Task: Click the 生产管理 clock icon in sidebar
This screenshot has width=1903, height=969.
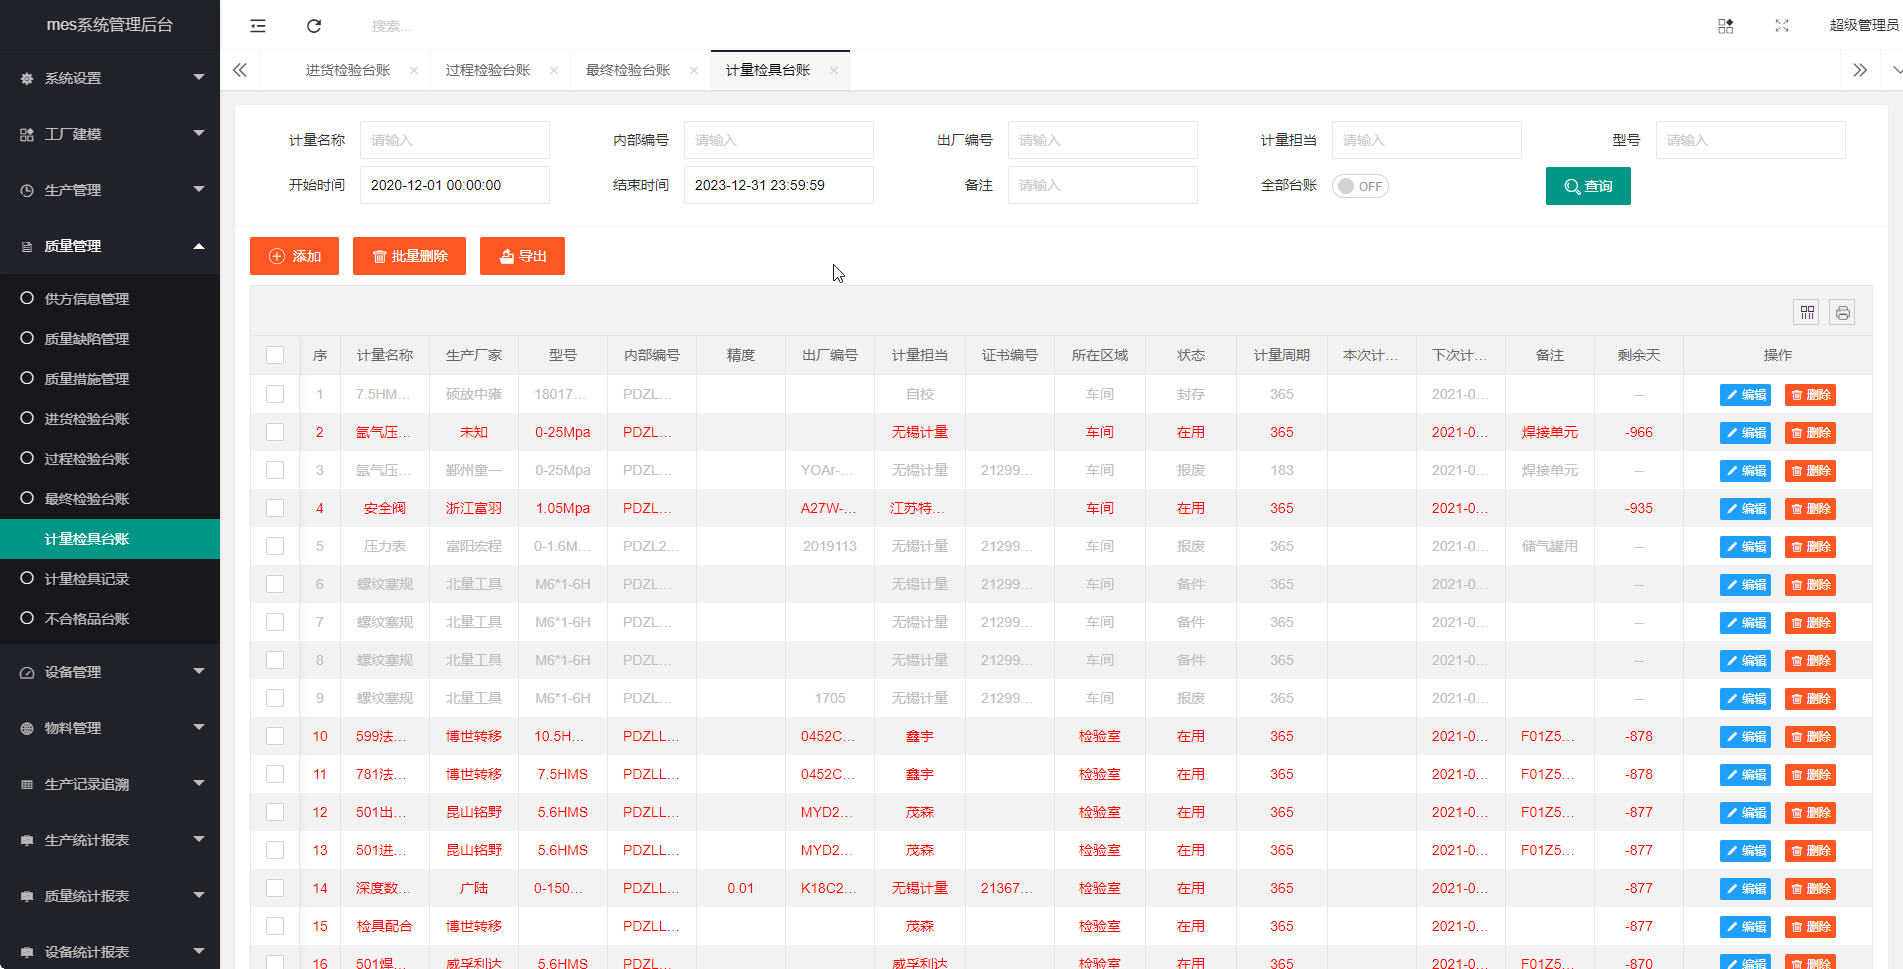Action: click(x=27, y=190)
